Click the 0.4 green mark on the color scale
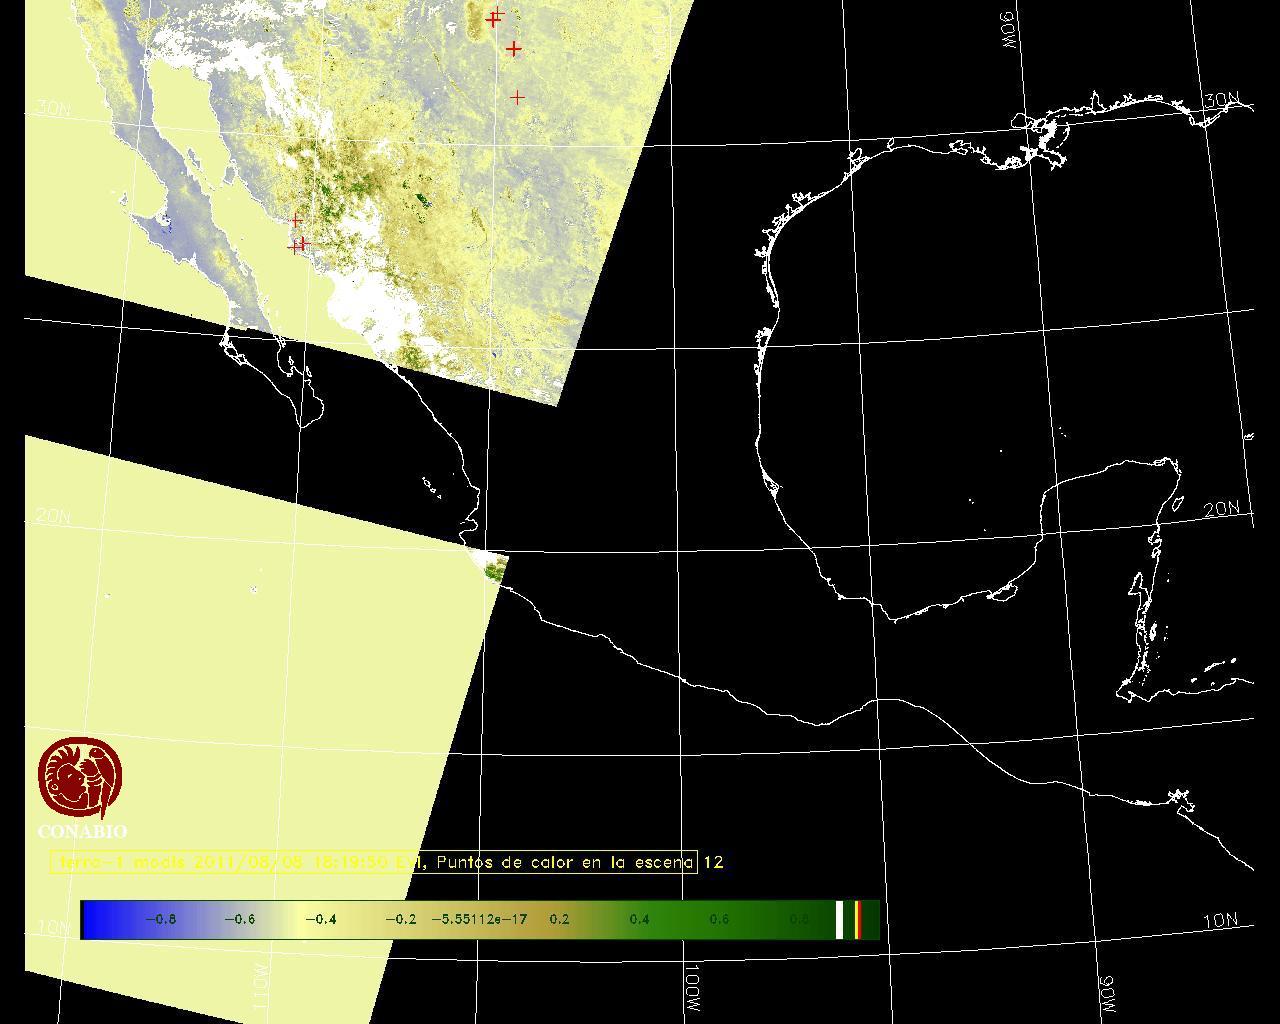 pos(639,919)
